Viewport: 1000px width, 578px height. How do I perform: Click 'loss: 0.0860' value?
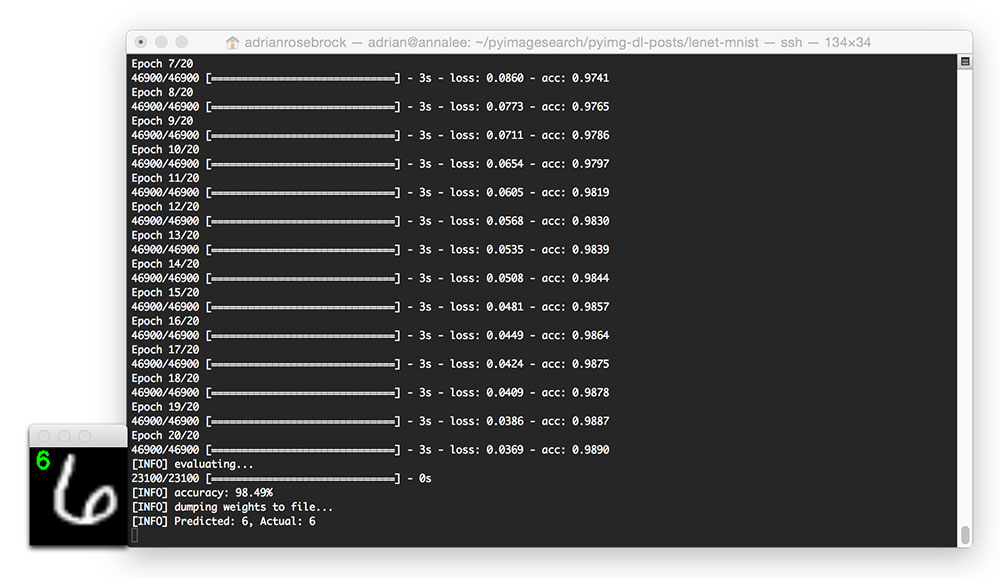pos(487,78)
